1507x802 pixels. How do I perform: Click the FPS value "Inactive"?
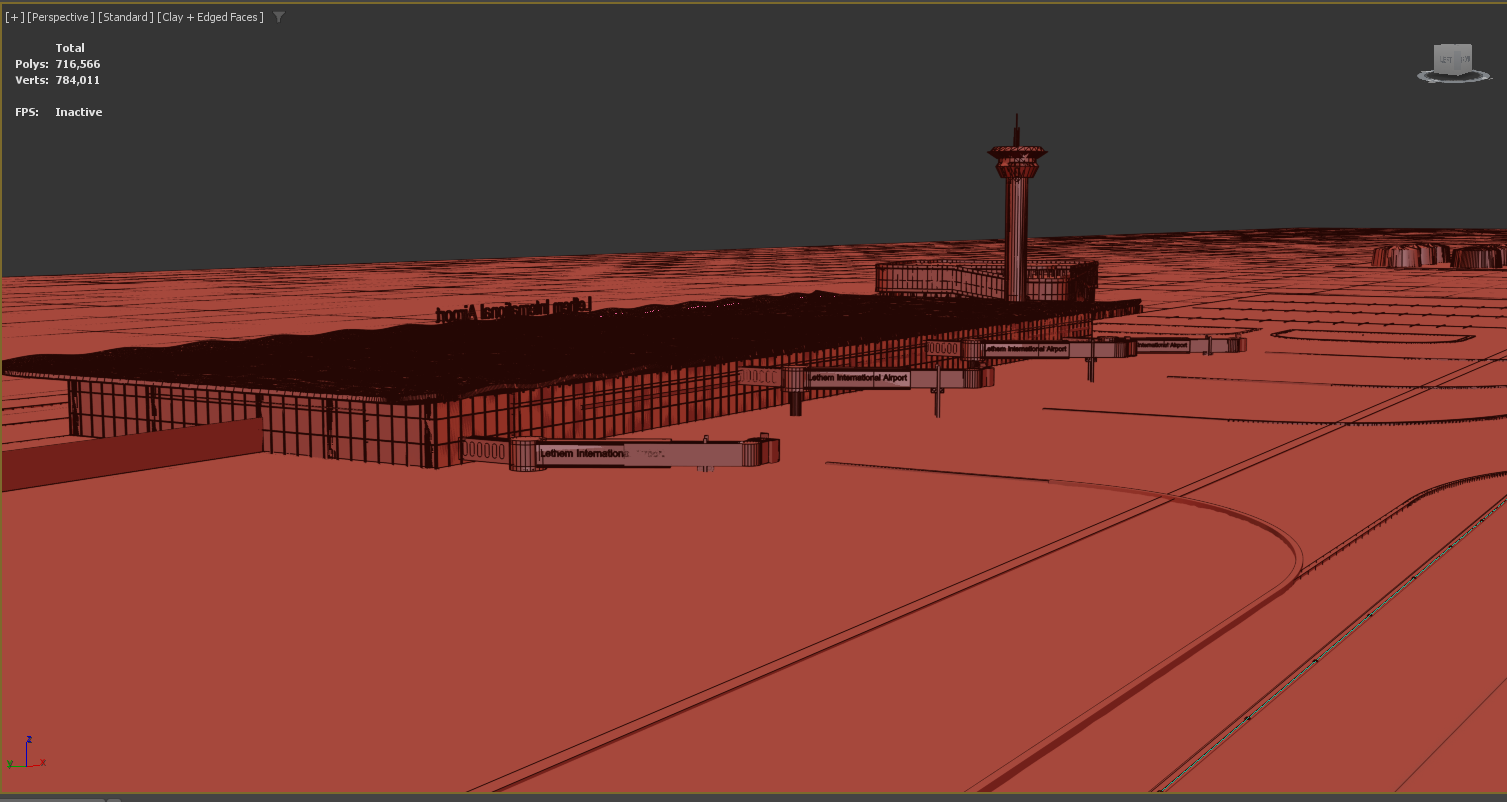[x=79, y=112]
